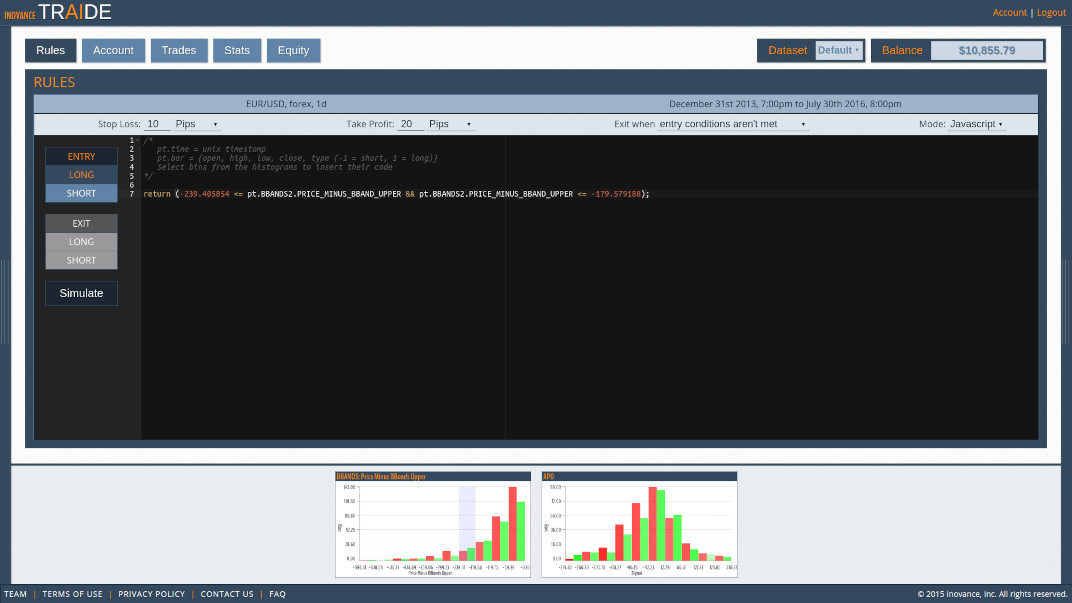Switch to the EXIT rules section
Image resolution: width=1072 pixels, height=603 pixels.
[81, 223]
